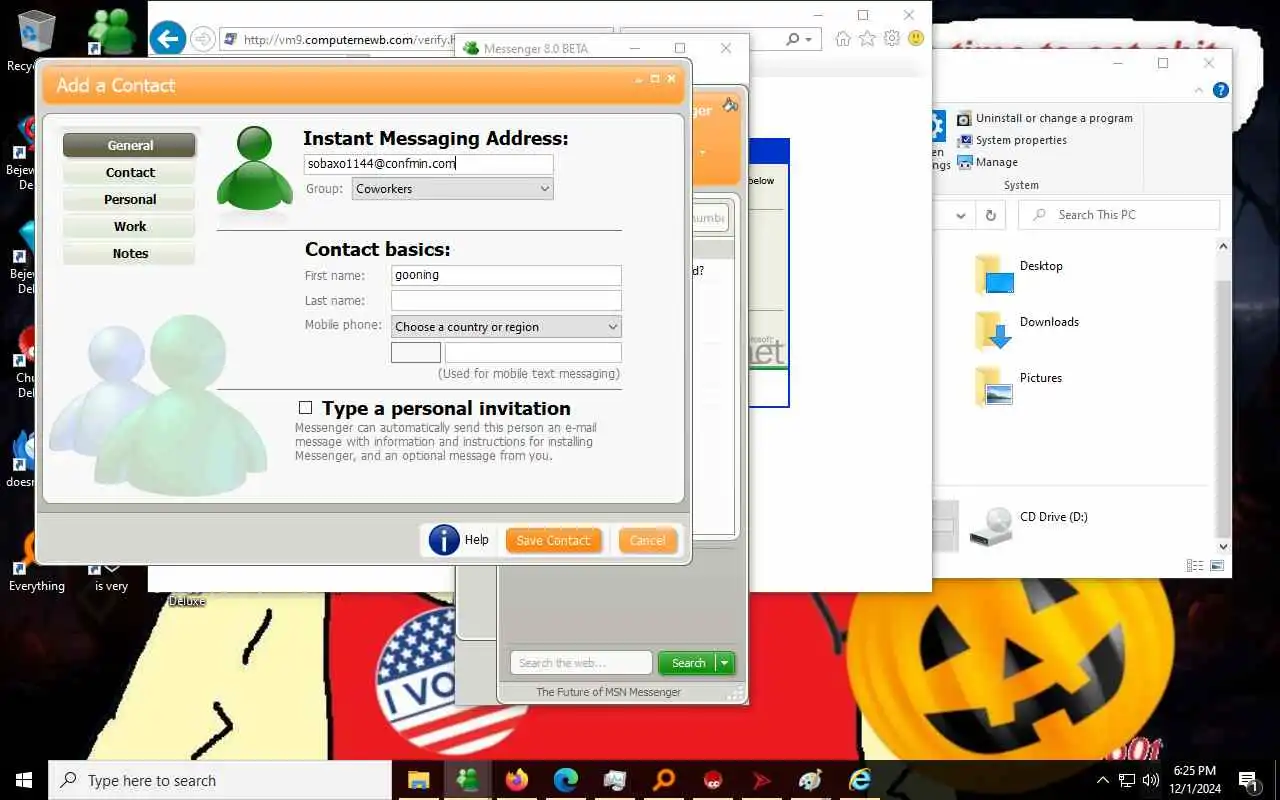Click the Forward arrow in Internet Explorer
1280x800 pixels.
203,39
